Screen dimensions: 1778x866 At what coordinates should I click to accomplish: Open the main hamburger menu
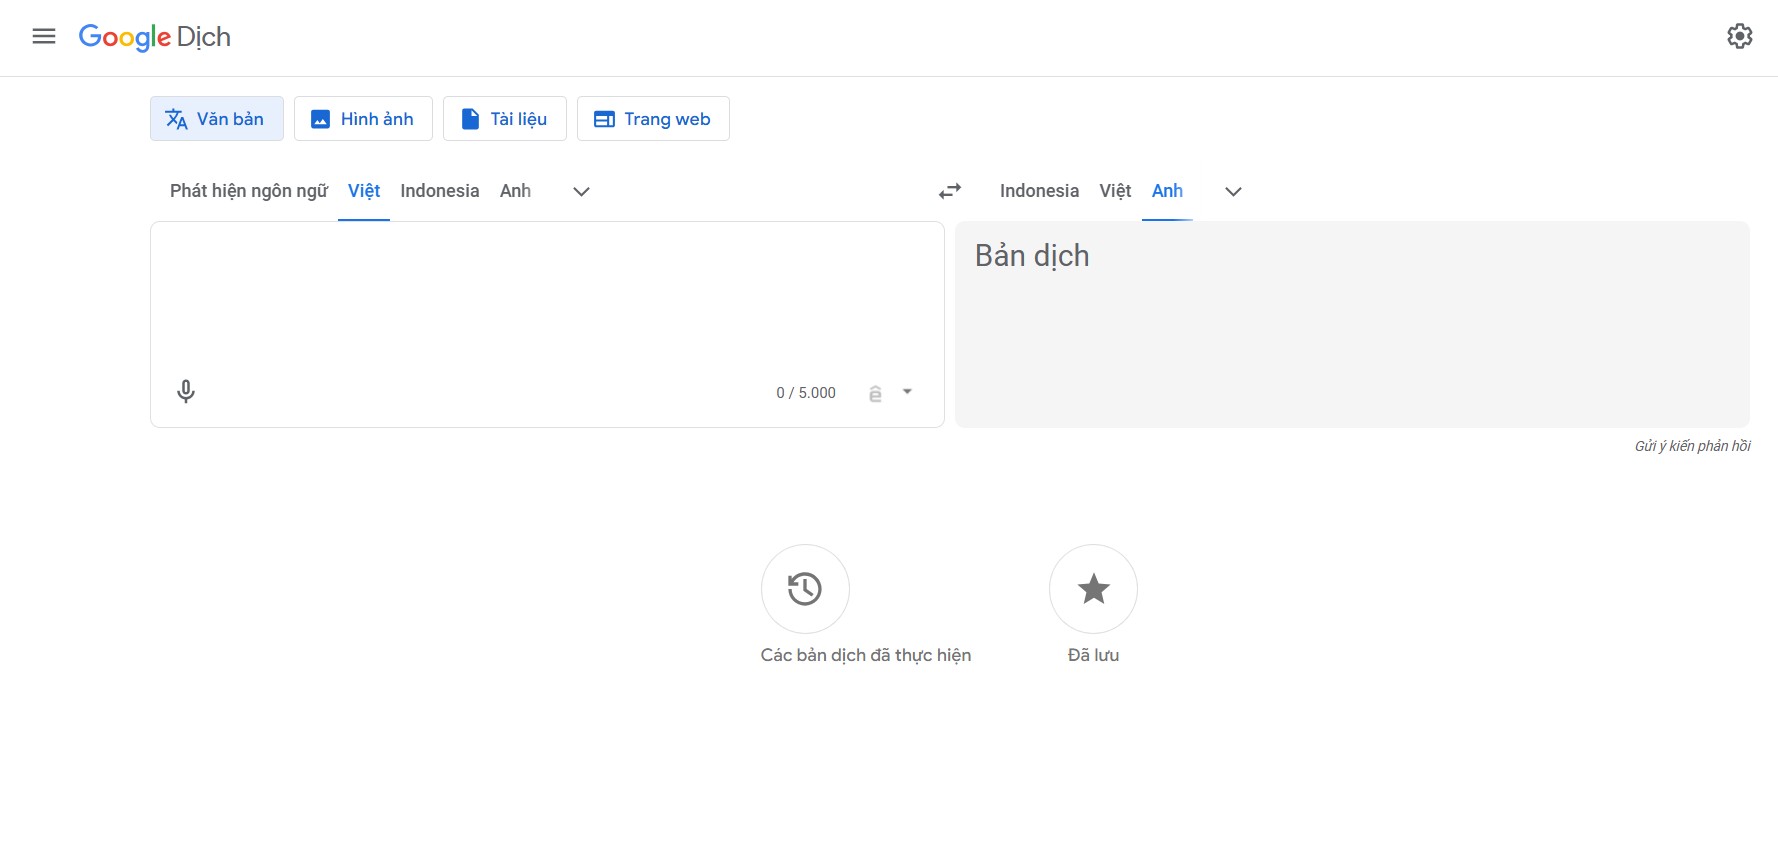pyautogui.click(x=44, y=37)
